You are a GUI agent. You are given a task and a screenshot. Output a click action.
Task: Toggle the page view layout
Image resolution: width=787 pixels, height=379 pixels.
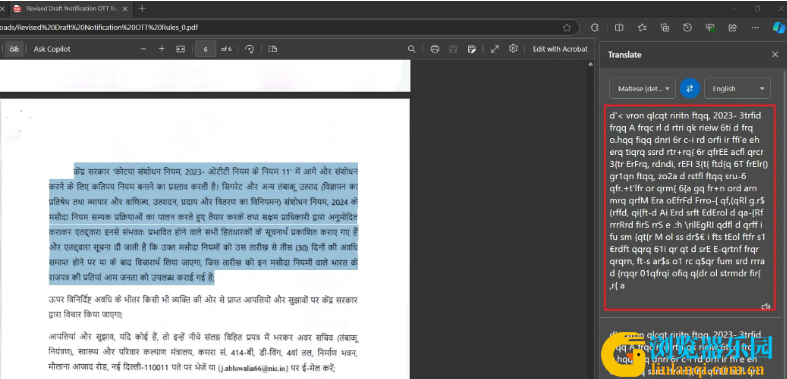click(x=273, y=49)
